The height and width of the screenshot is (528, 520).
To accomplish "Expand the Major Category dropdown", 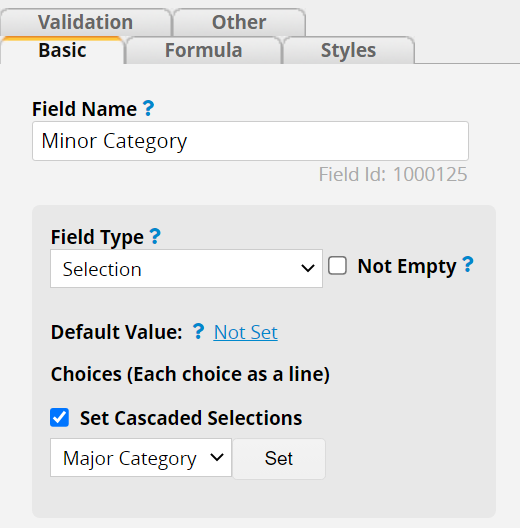I will 141,458.
